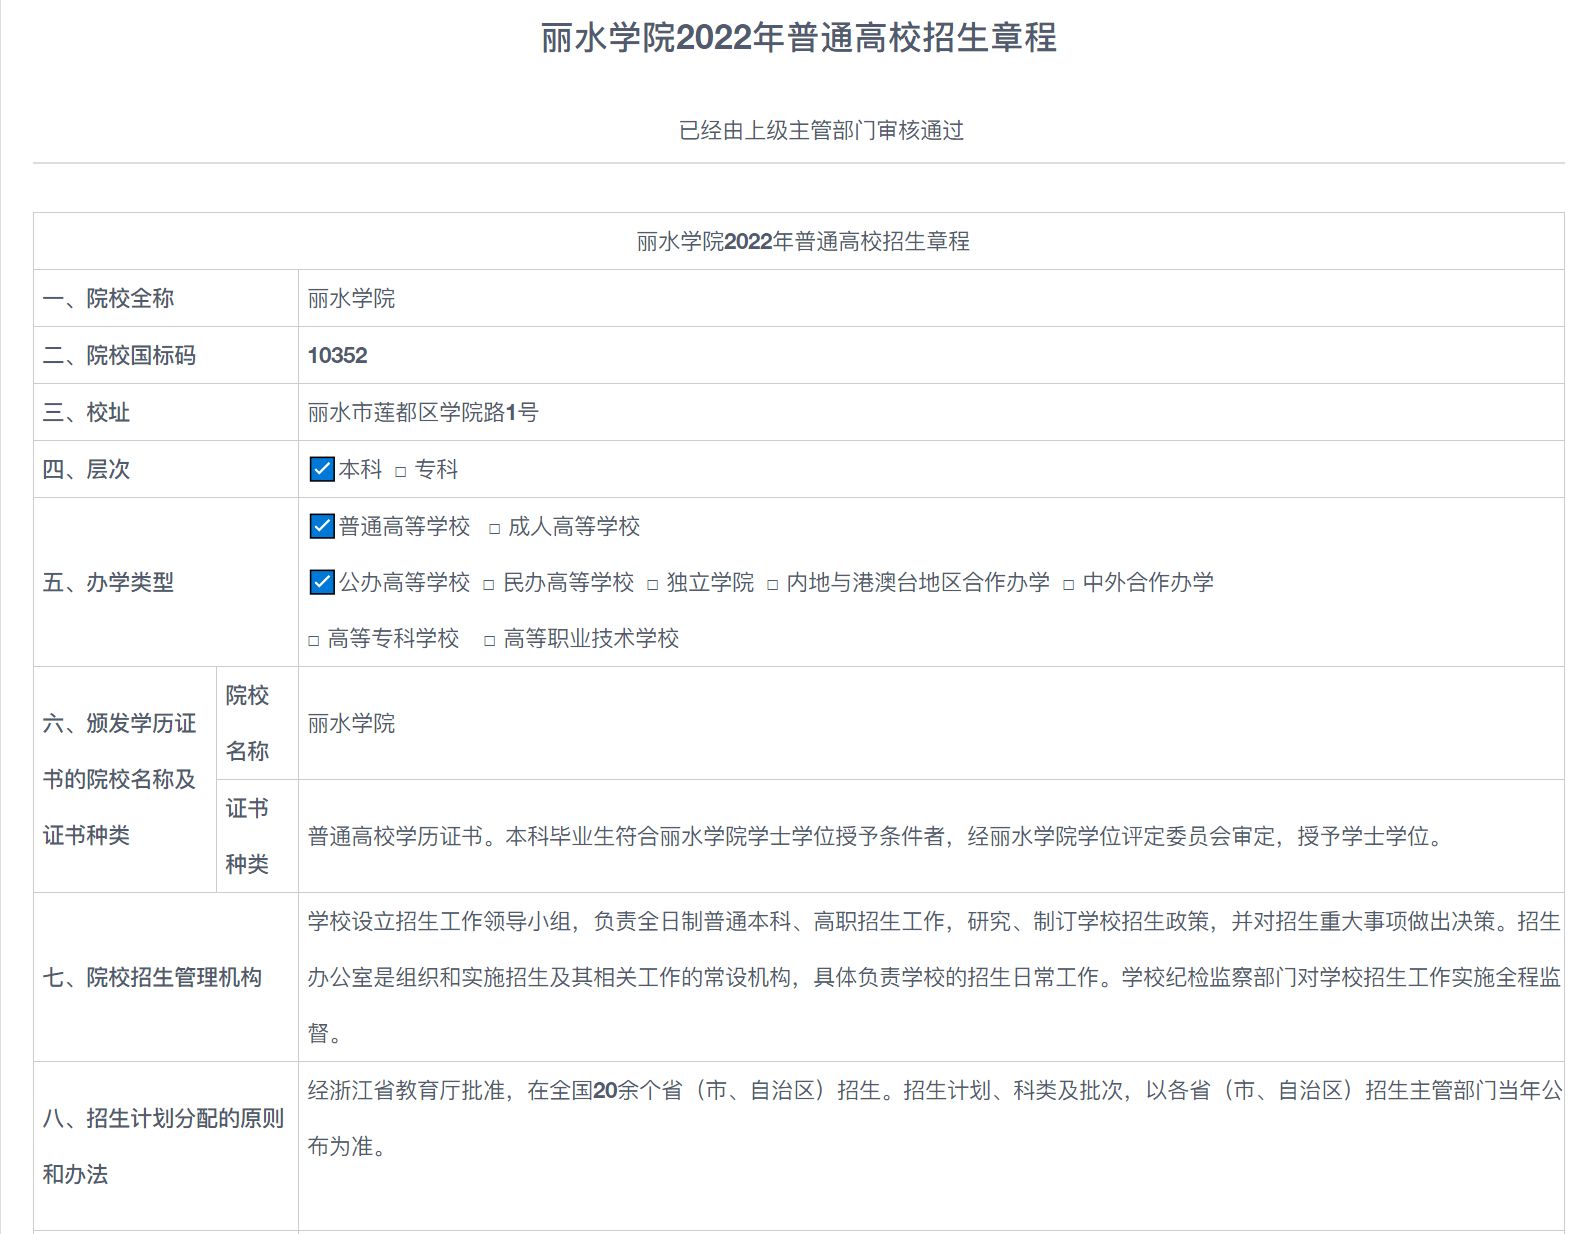This screenshot has height=1234, width=1594.
Task: Click the table header 丽水学院2022年普通高校招生章程
Action: click(x=803, y=241)
